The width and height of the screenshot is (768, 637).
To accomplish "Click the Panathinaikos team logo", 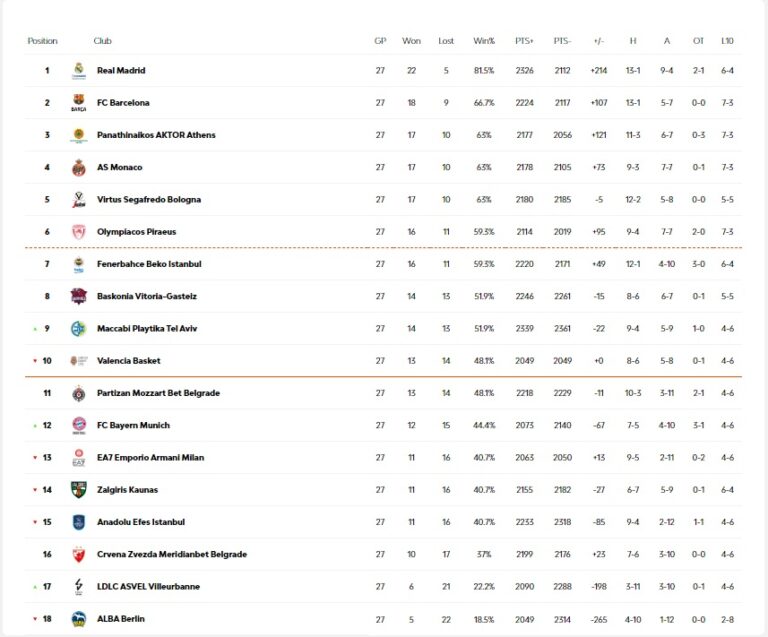I will [x=79, y=135].
